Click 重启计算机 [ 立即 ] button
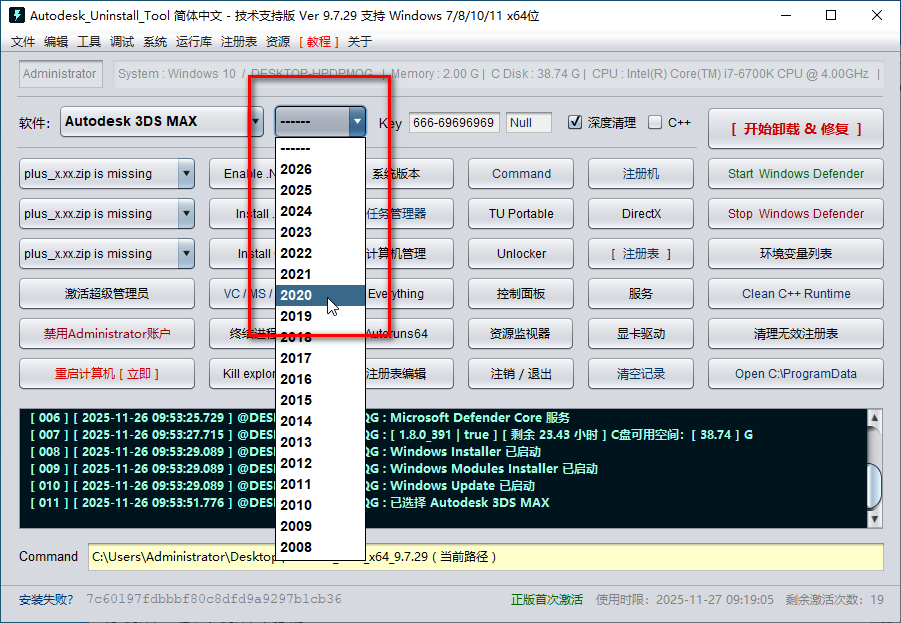 (107, 374)
